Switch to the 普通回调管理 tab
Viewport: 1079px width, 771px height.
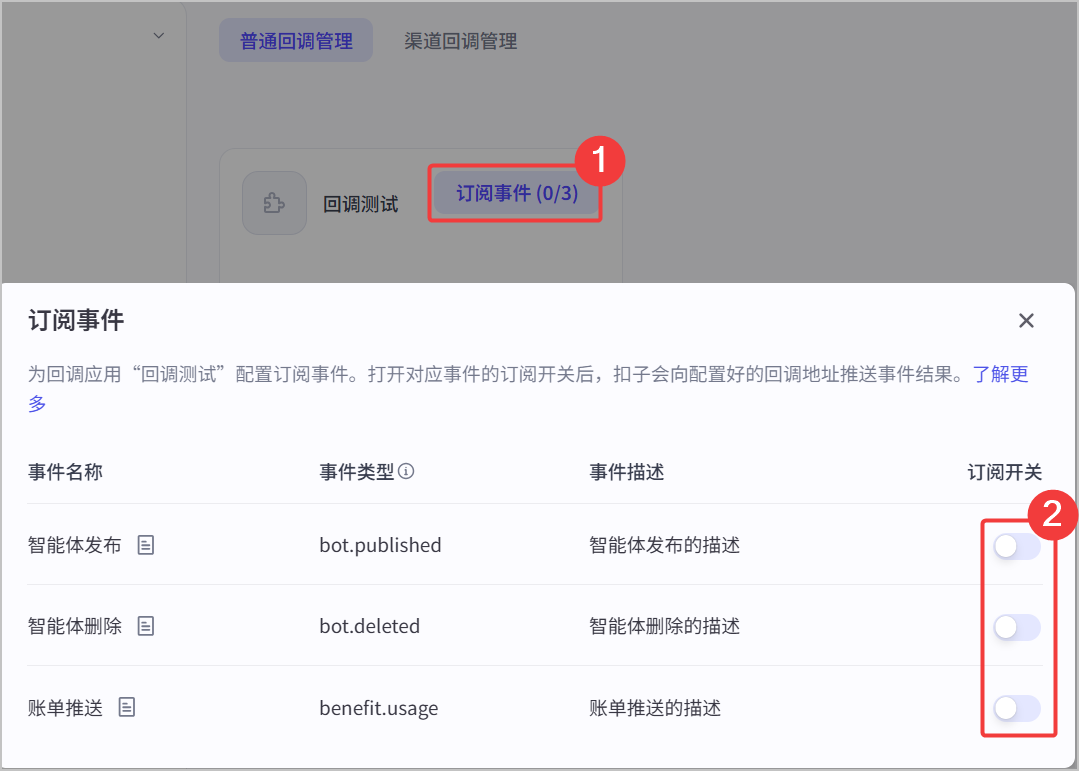tap(296, 41)
